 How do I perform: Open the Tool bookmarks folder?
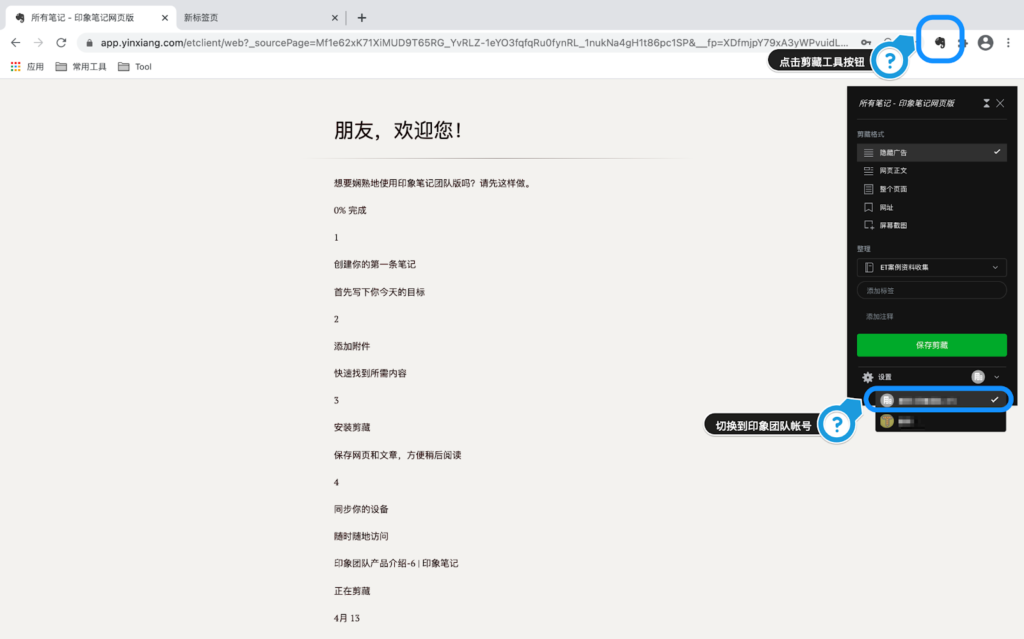click(135, 67)
